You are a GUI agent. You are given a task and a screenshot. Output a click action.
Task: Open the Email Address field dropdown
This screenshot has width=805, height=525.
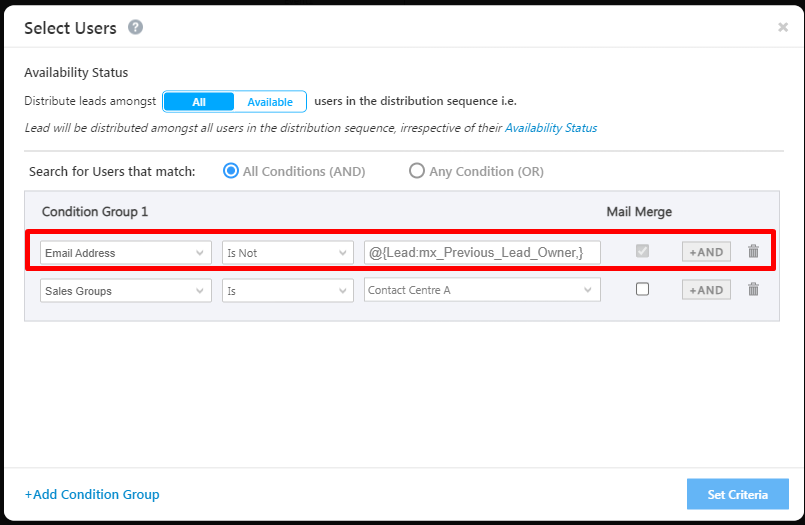point(126,253)
